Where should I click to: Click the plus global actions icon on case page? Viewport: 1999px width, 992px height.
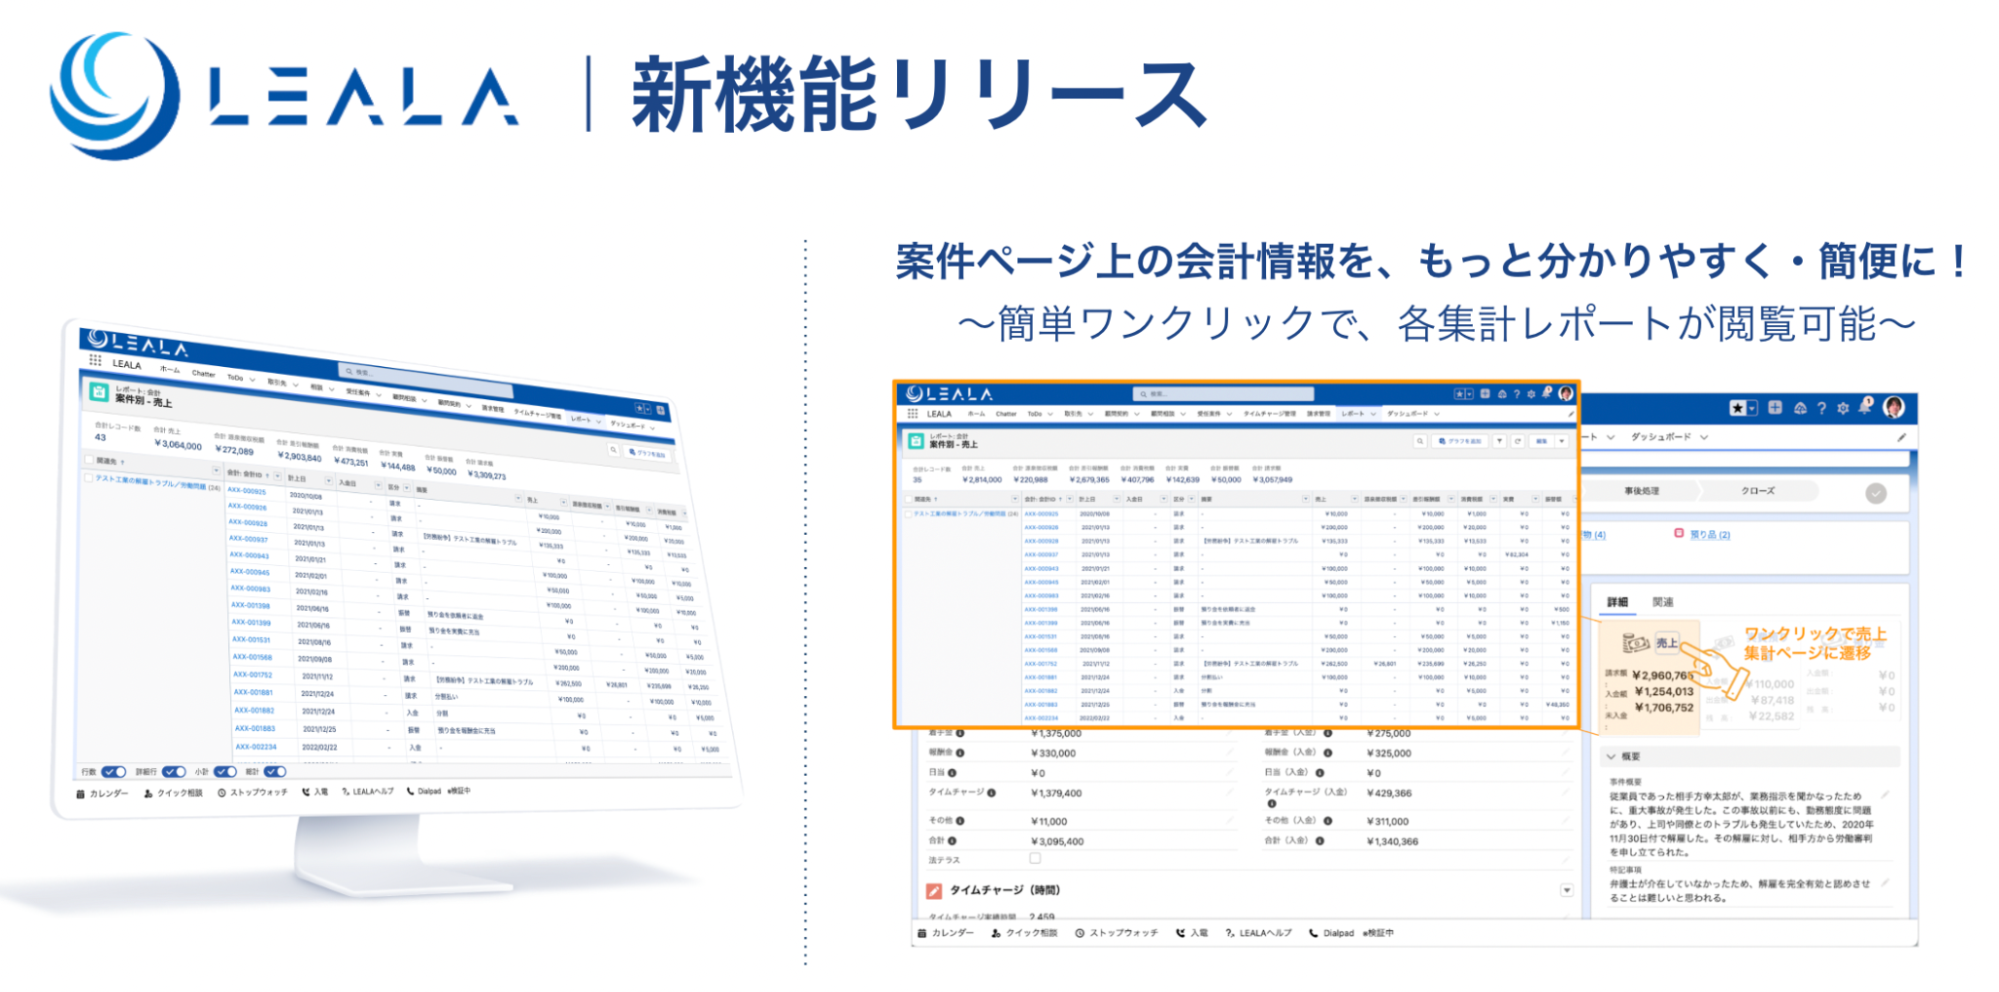[1775, 408]
